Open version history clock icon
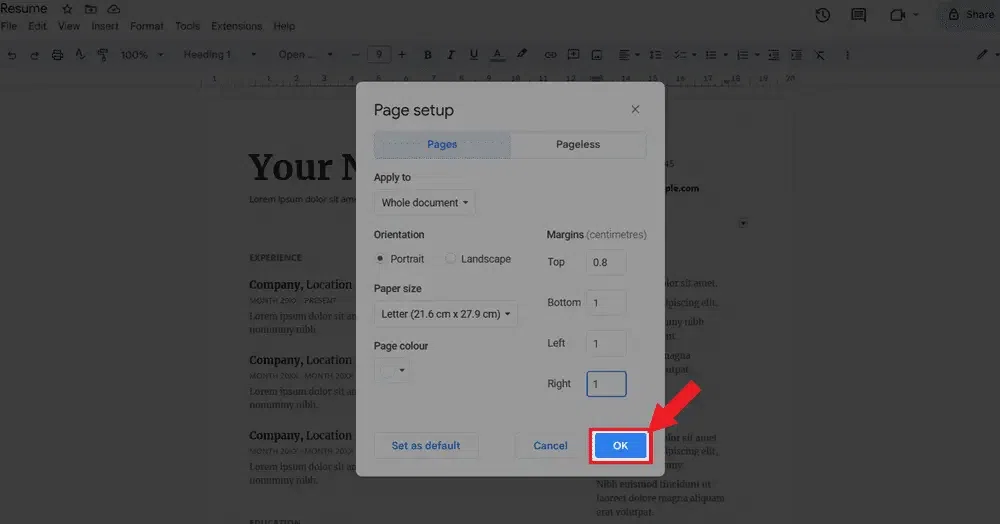This screenshot has height=524, width=1000. point(823,15)
